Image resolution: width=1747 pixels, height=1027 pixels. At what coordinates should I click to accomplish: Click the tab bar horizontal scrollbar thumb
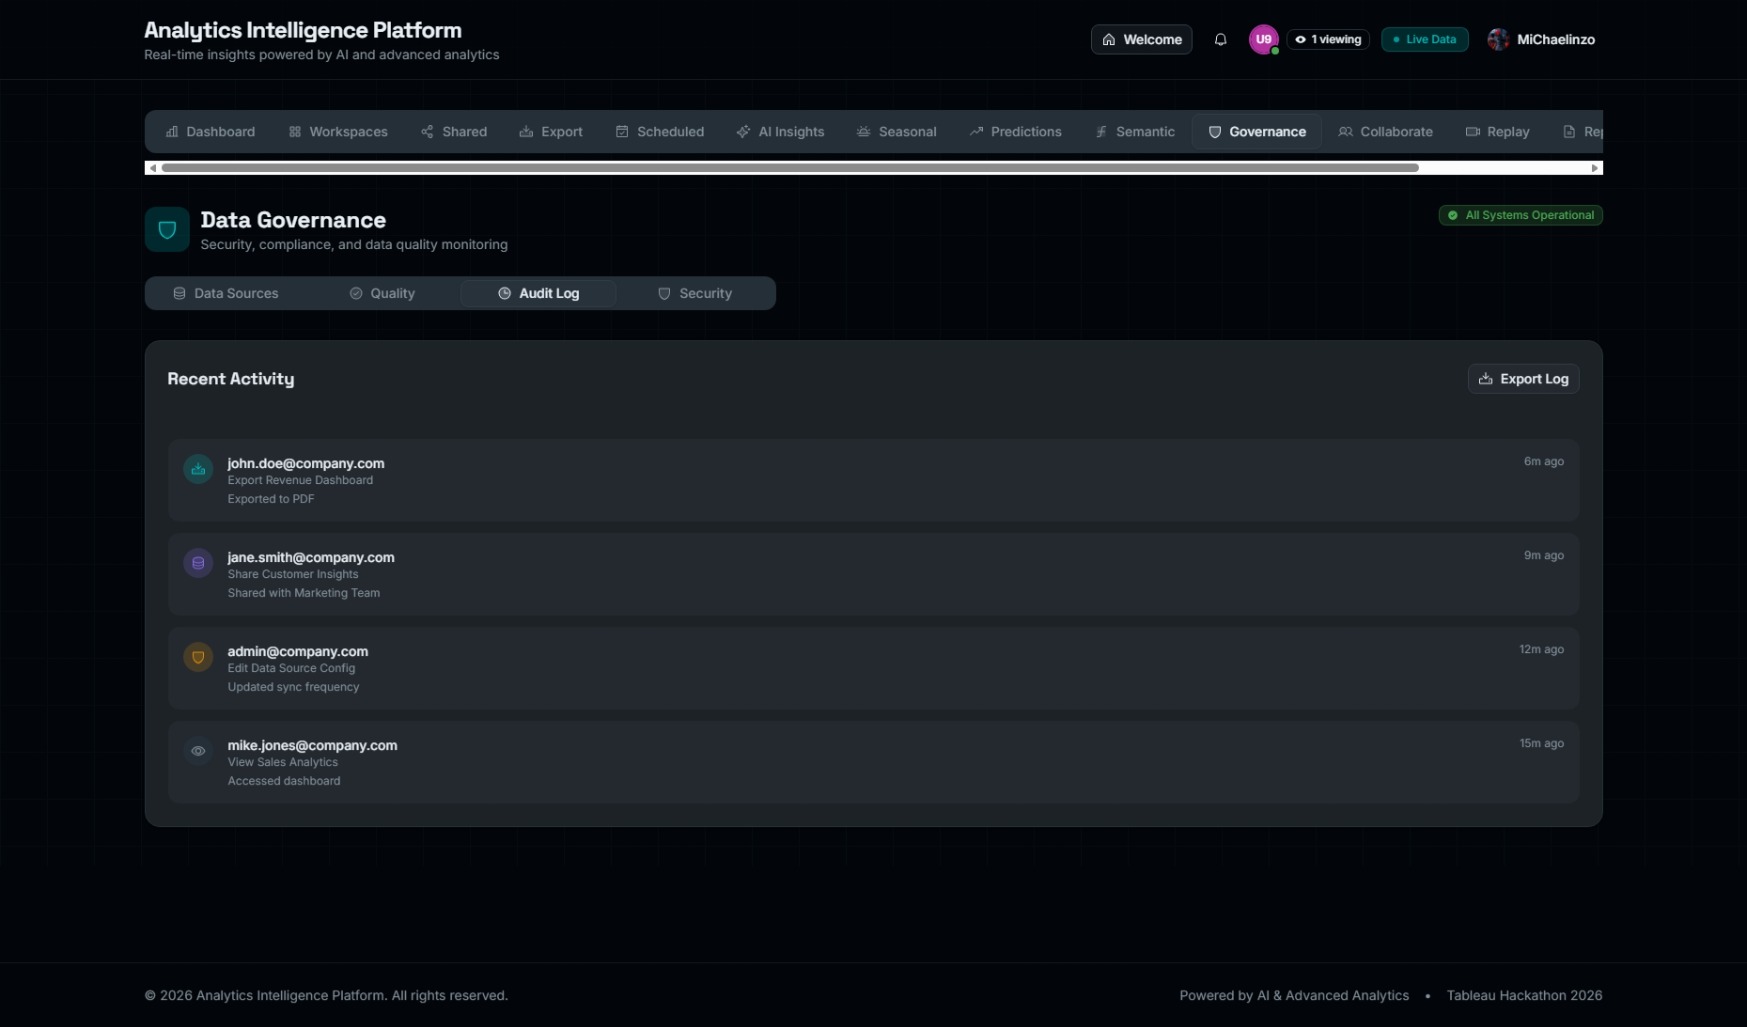[x=790, y=168]
